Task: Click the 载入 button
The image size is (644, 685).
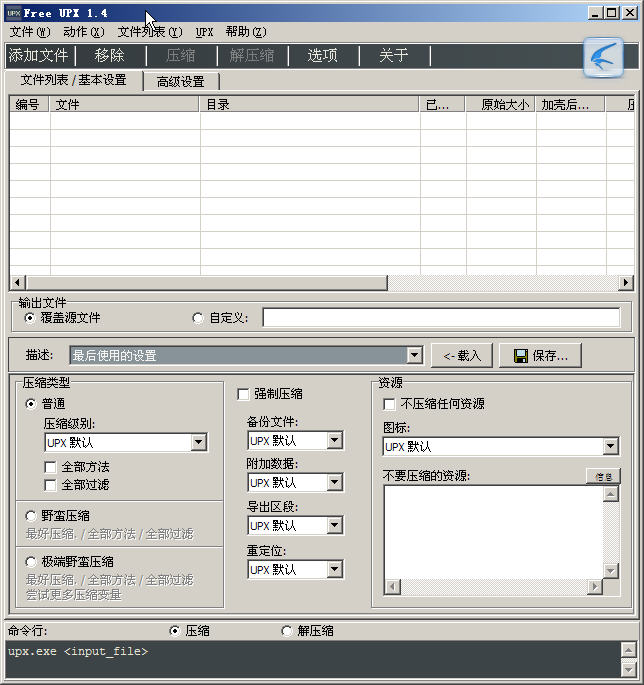Action: click(462, 355)
